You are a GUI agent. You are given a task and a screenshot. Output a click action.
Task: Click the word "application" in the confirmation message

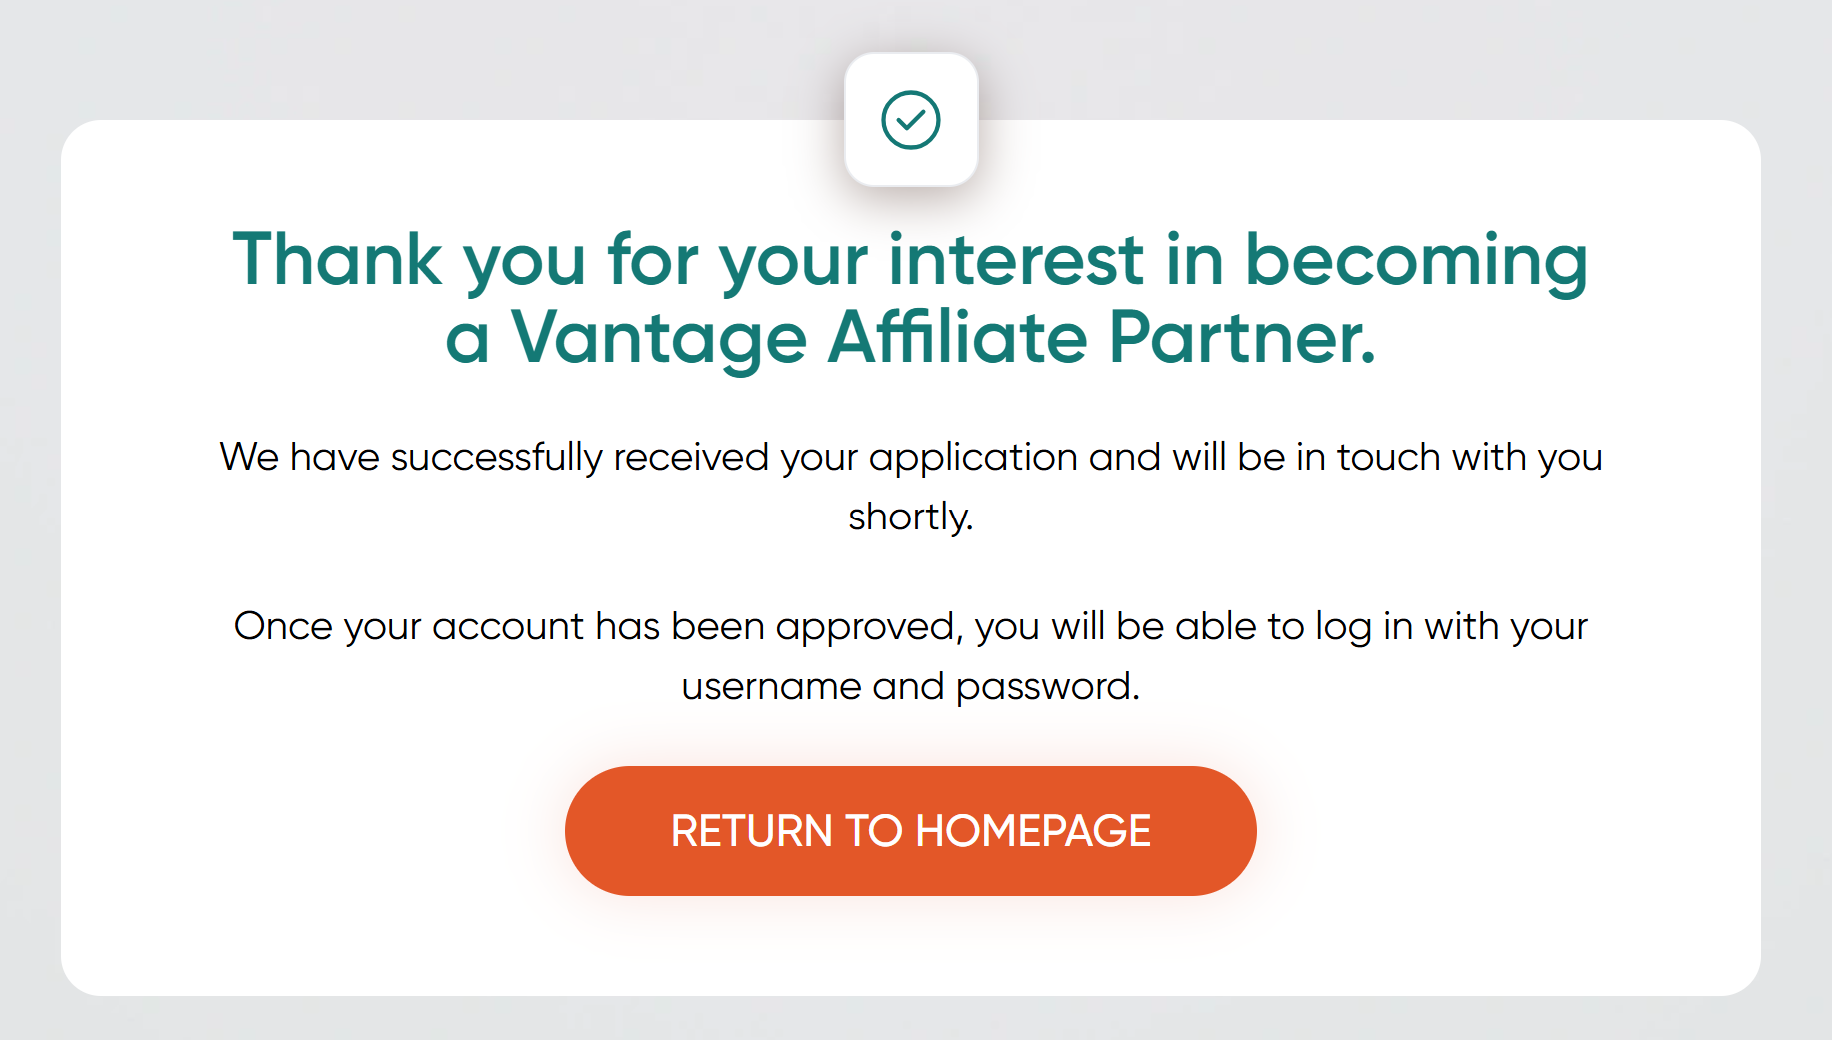click(x=973, y=457)
